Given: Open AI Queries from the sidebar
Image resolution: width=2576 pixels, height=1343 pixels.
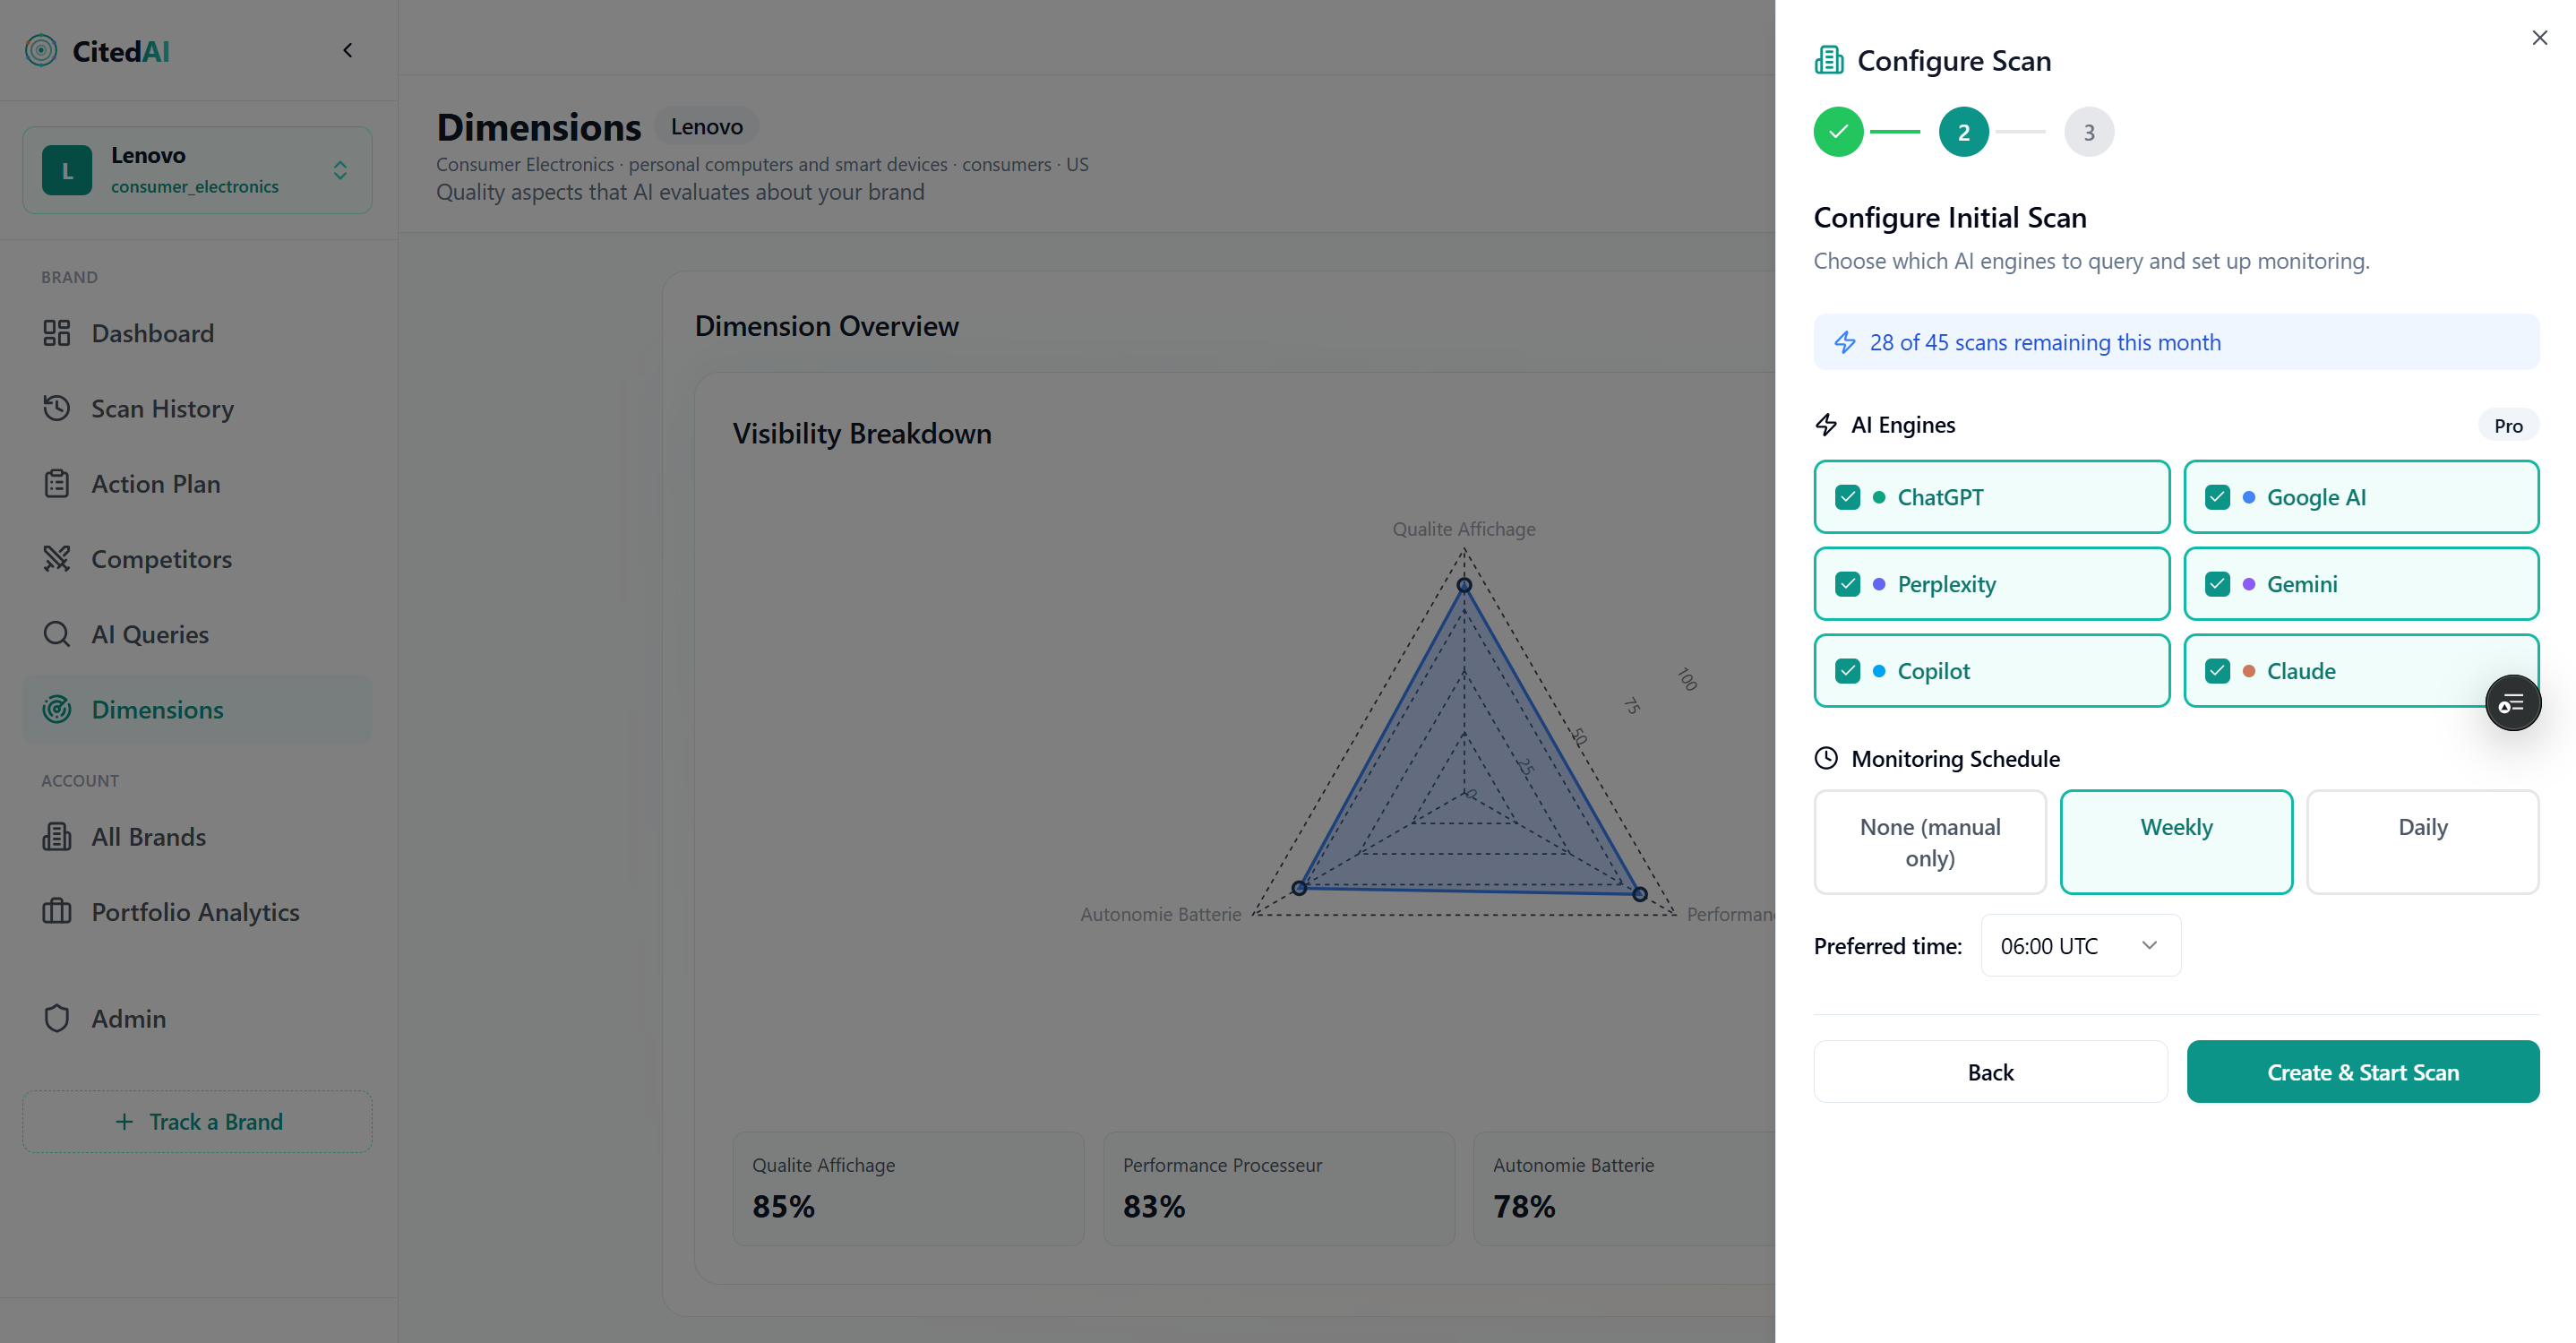Looking at the screenshot, I should (150, 634).
